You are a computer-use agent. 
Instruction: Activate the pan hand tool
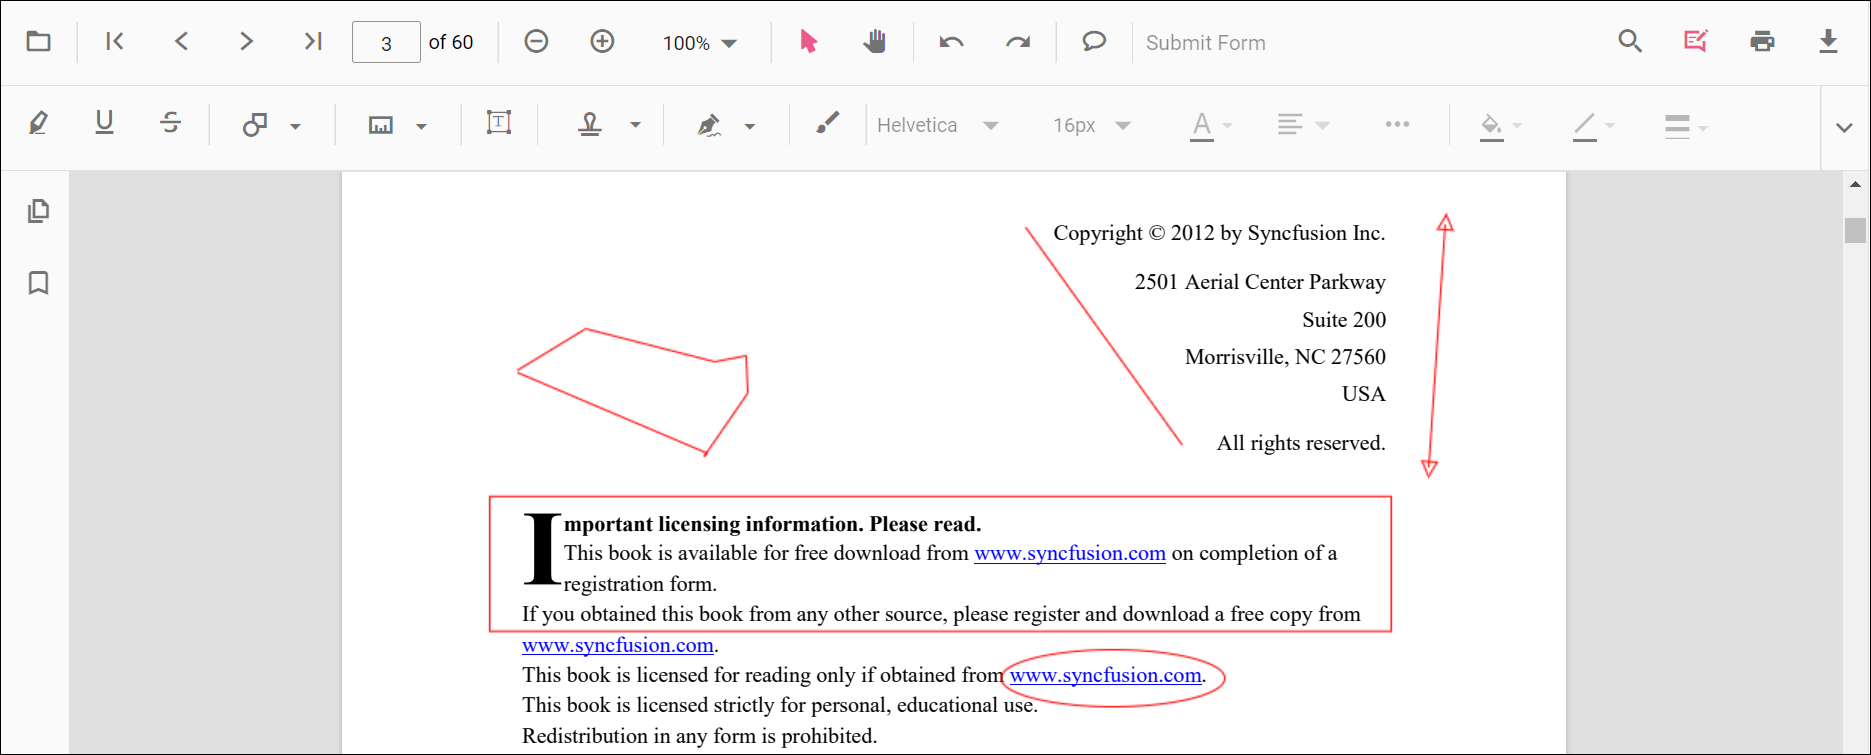[875, 41]
